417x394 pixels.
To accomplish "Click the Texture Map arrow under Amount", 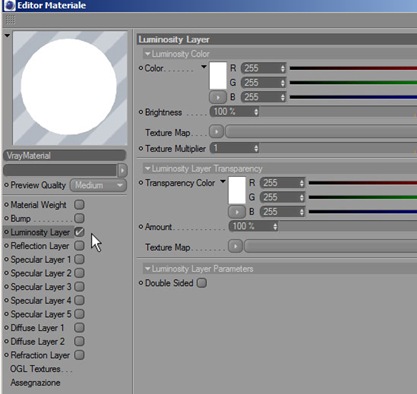I will (235, 246).
